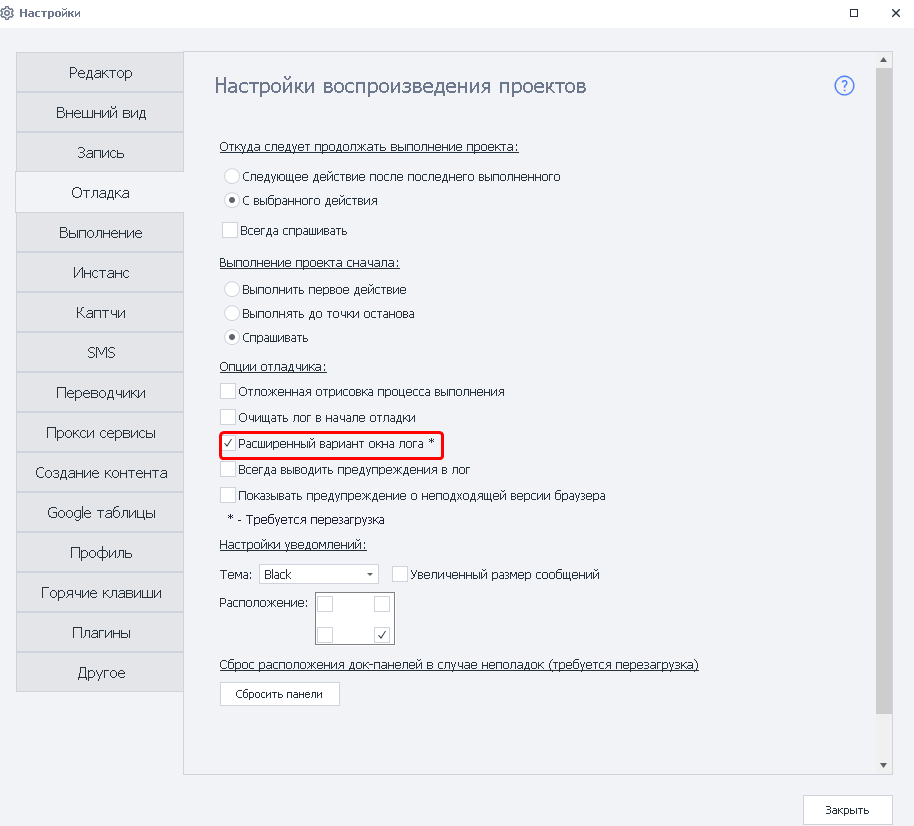Open the 'Редактор' settings tab

(x=100, y=73)
